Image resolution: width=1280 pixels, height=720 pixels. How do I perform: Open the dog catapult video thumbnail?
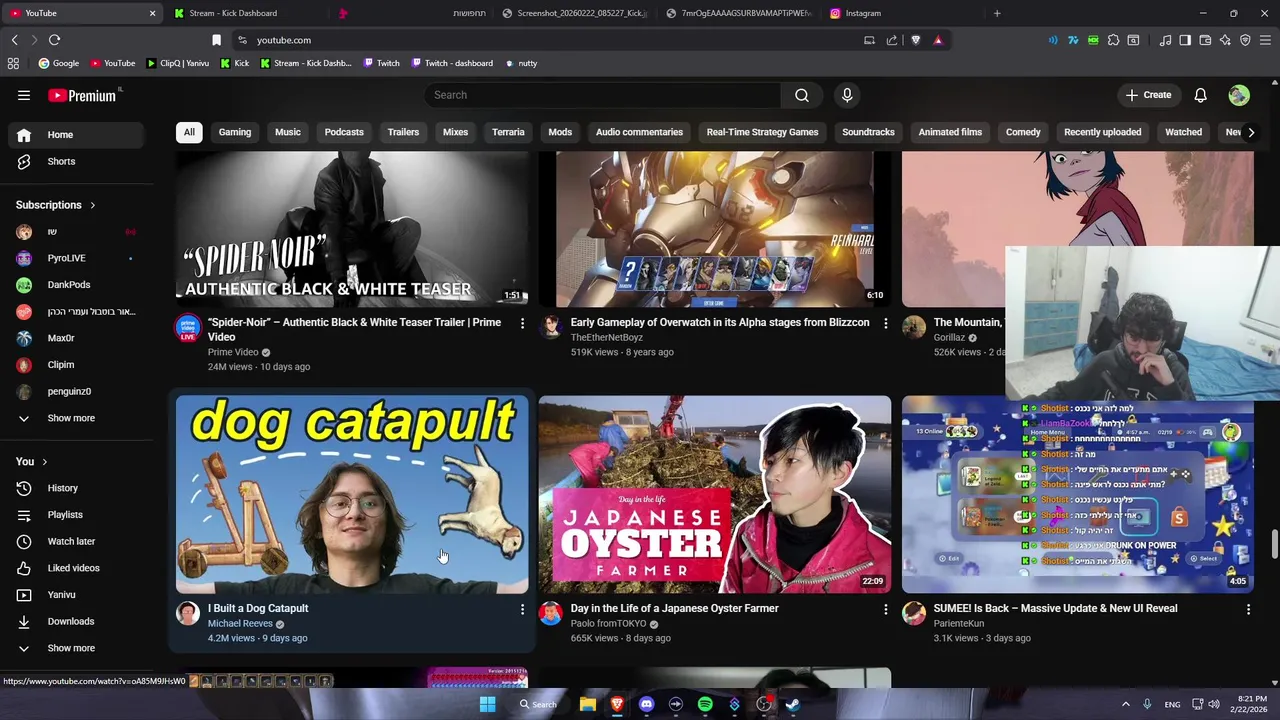tap(352, 494)
